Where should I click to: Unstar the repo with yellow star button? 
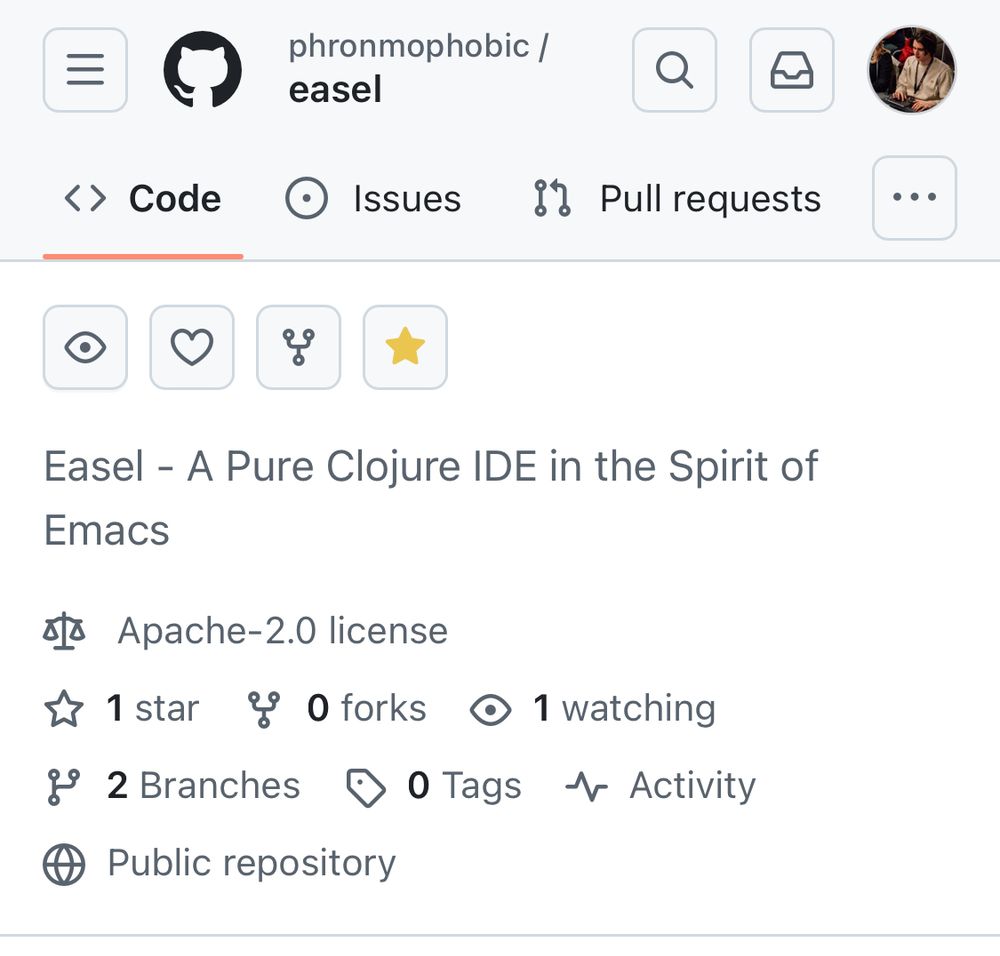[x=405, y=348]
